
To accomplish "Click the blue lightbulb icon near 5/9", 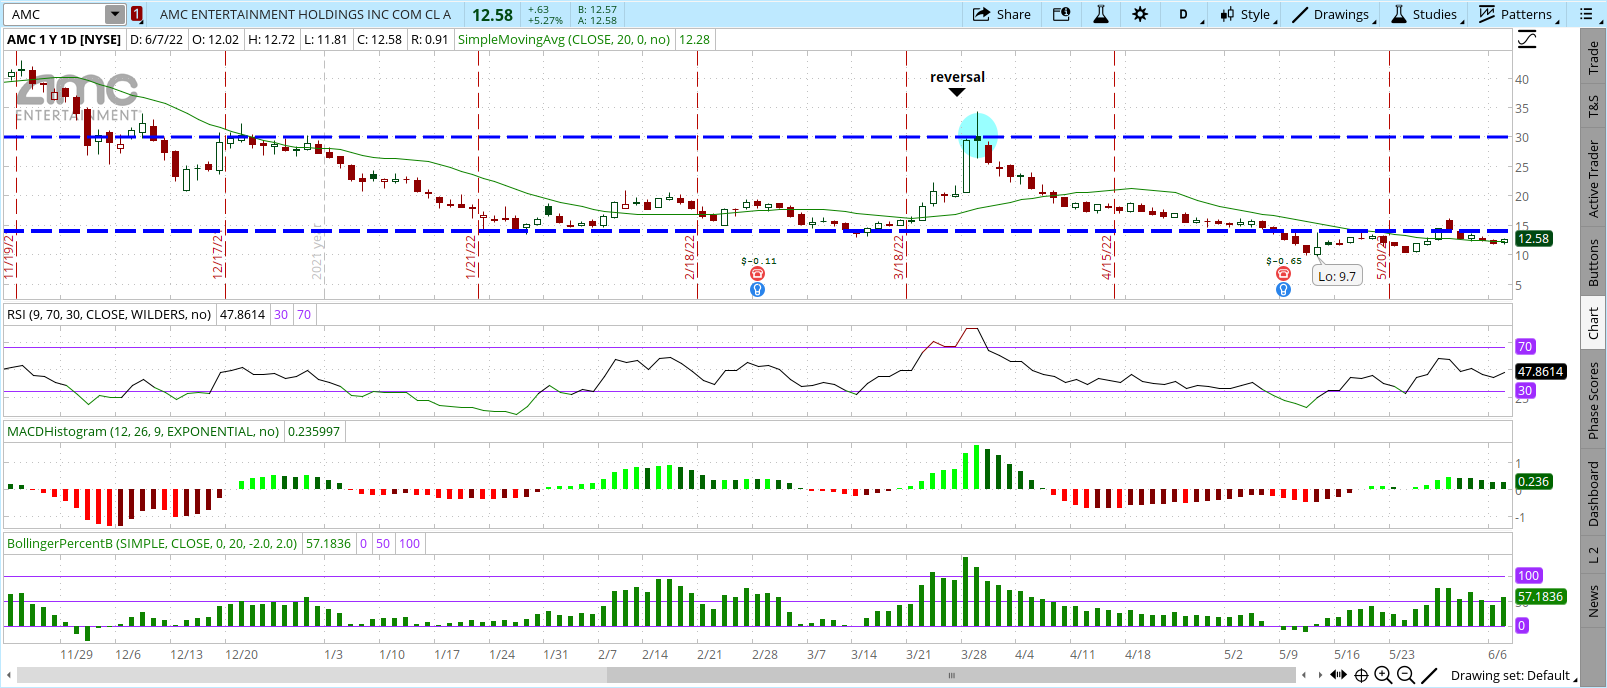I will (x=1283, y=290).
